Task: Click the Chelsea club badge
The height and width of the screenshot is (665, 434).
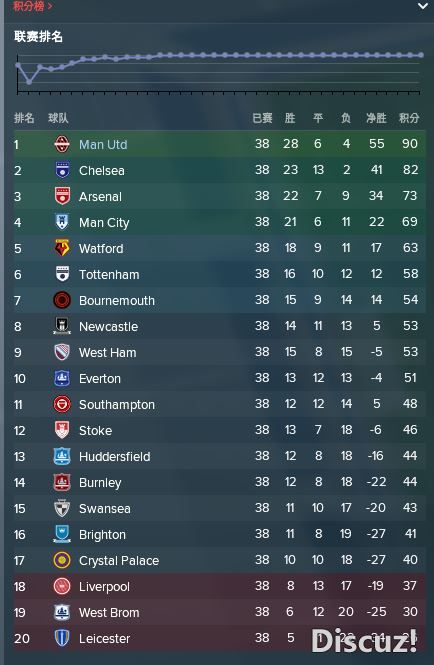Action: click(62, 170)
